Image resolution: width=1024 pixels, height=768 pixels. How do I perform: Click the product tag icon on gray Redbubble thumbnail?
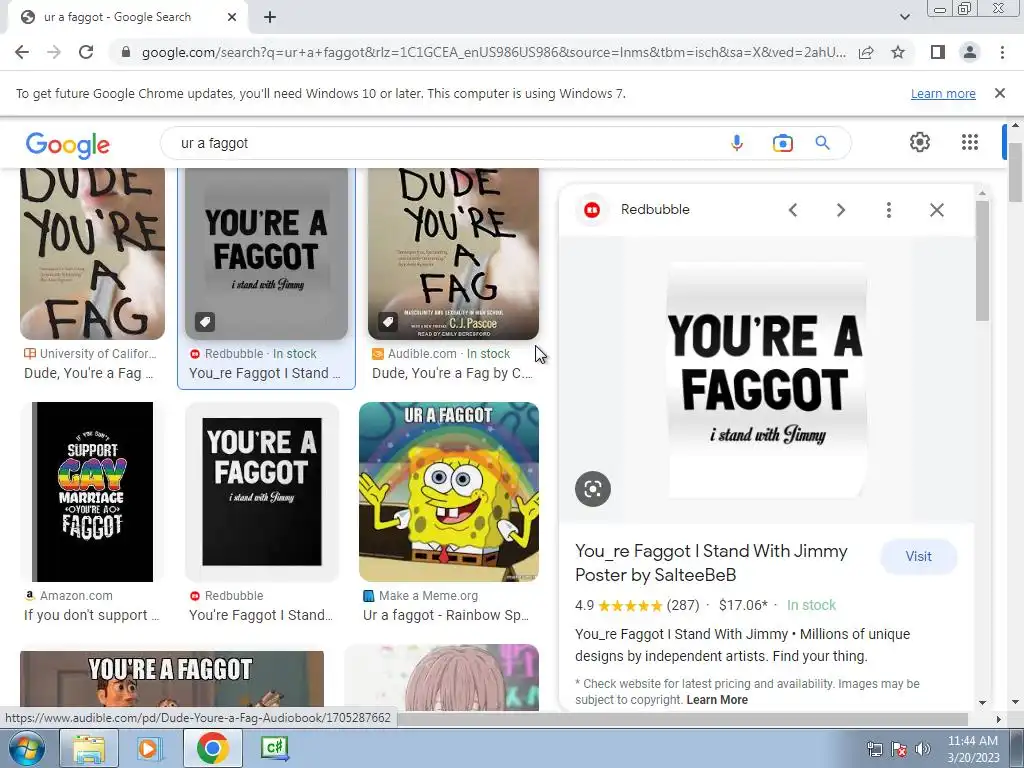point(205,321)
